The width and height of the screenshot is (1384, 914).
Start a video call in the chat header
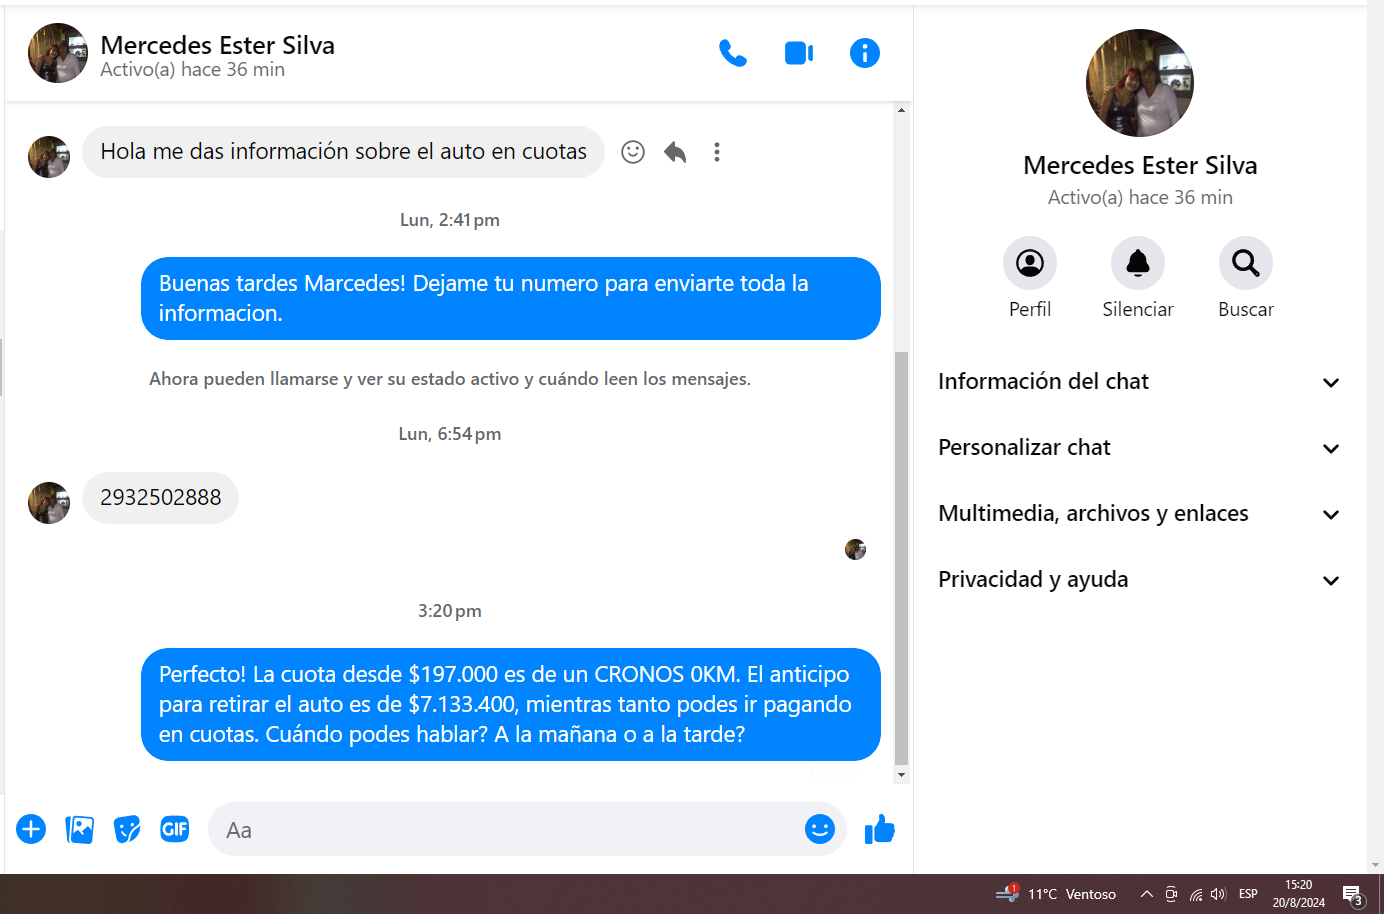click(x=798, y=53)
